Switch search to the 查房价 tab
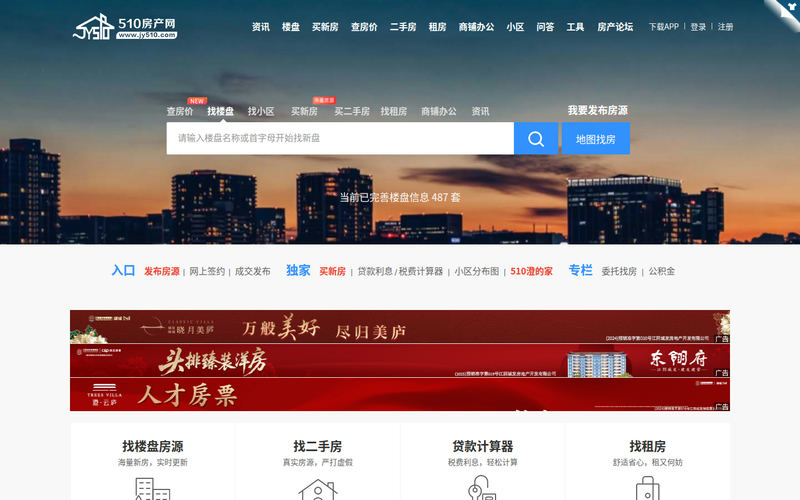 [x=180, y=111]
